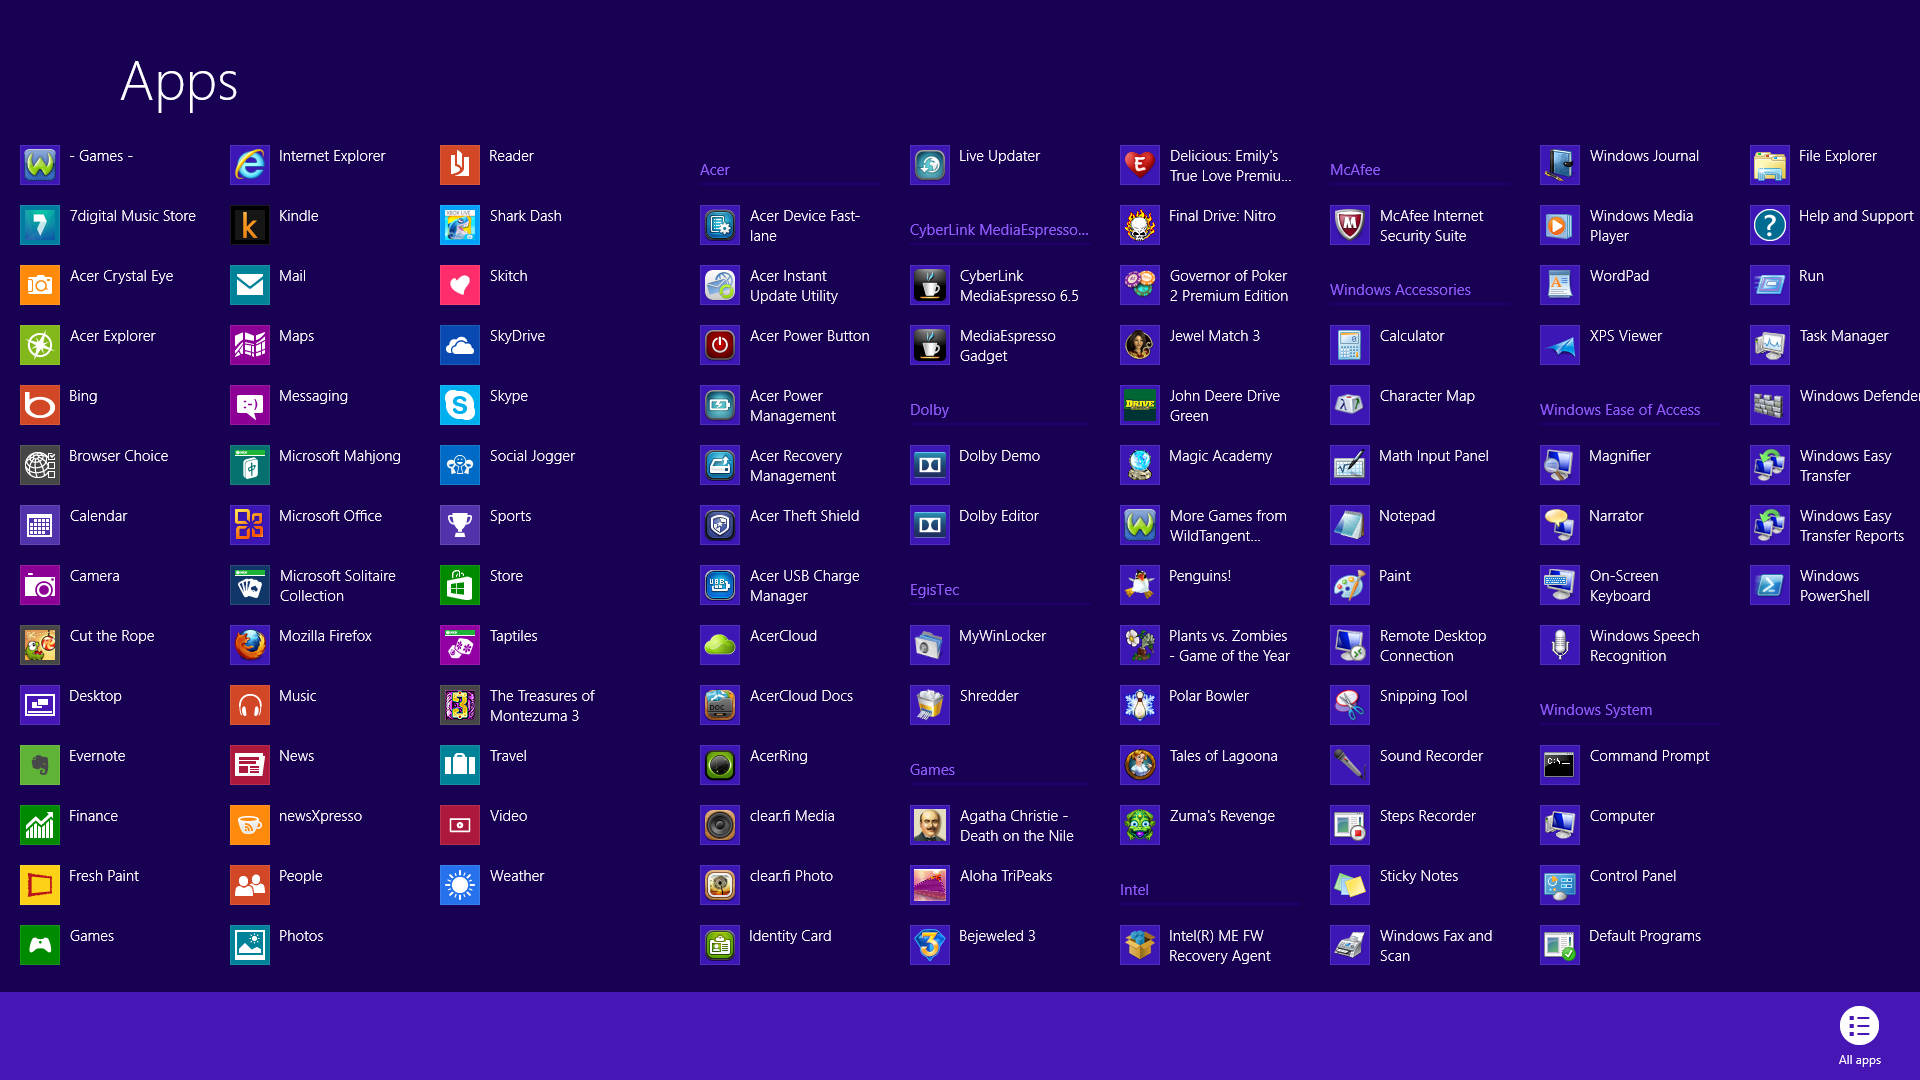The width and height of the screenshot is (1920, 1080).
Task: Select the Windows Ease of Access heading
Action: 1620,410
